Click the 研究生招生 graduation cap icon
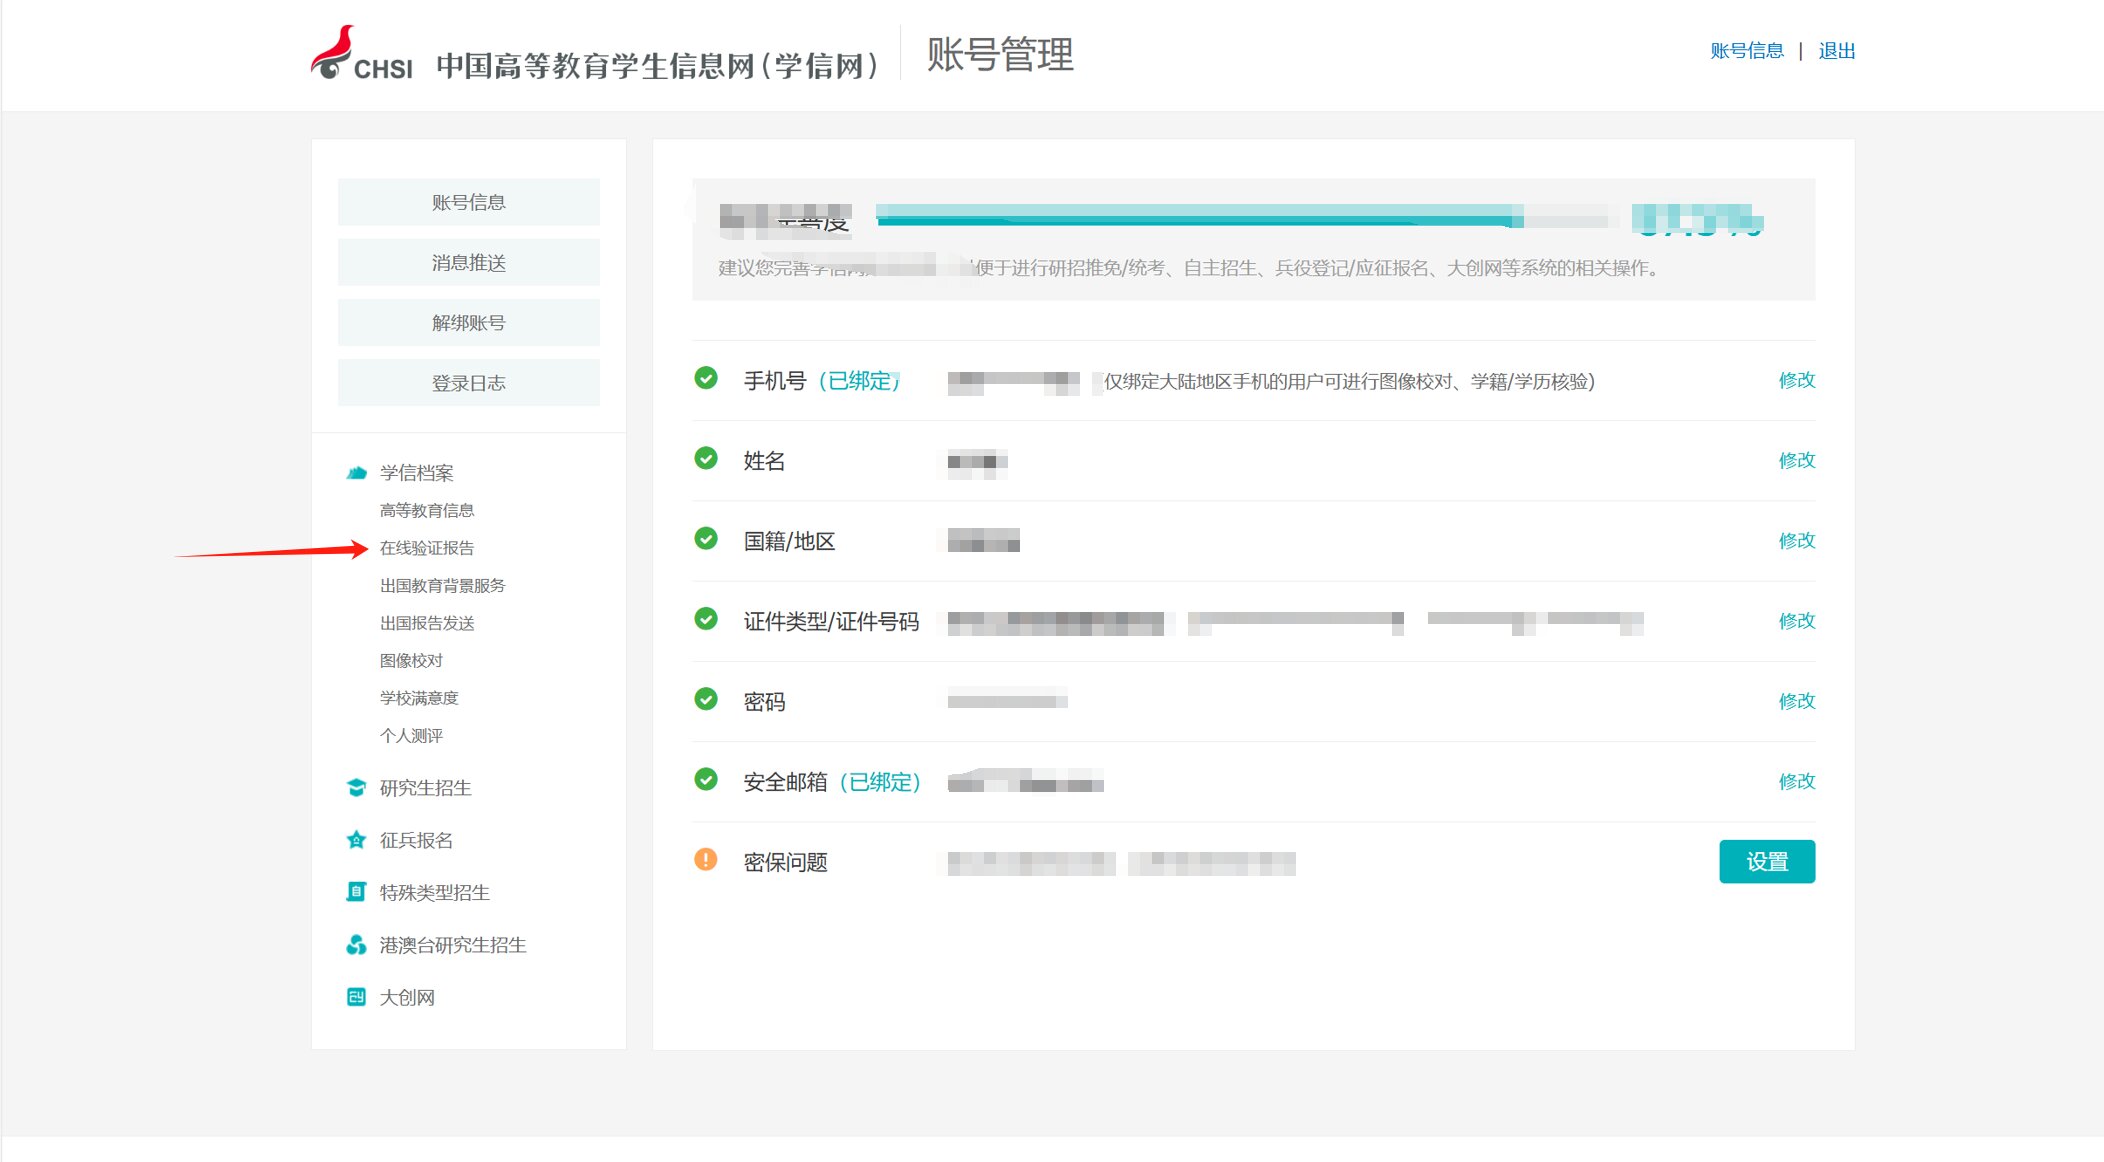The width and height of the screenshot is (2104, 1162). click(x=356, y=788)
